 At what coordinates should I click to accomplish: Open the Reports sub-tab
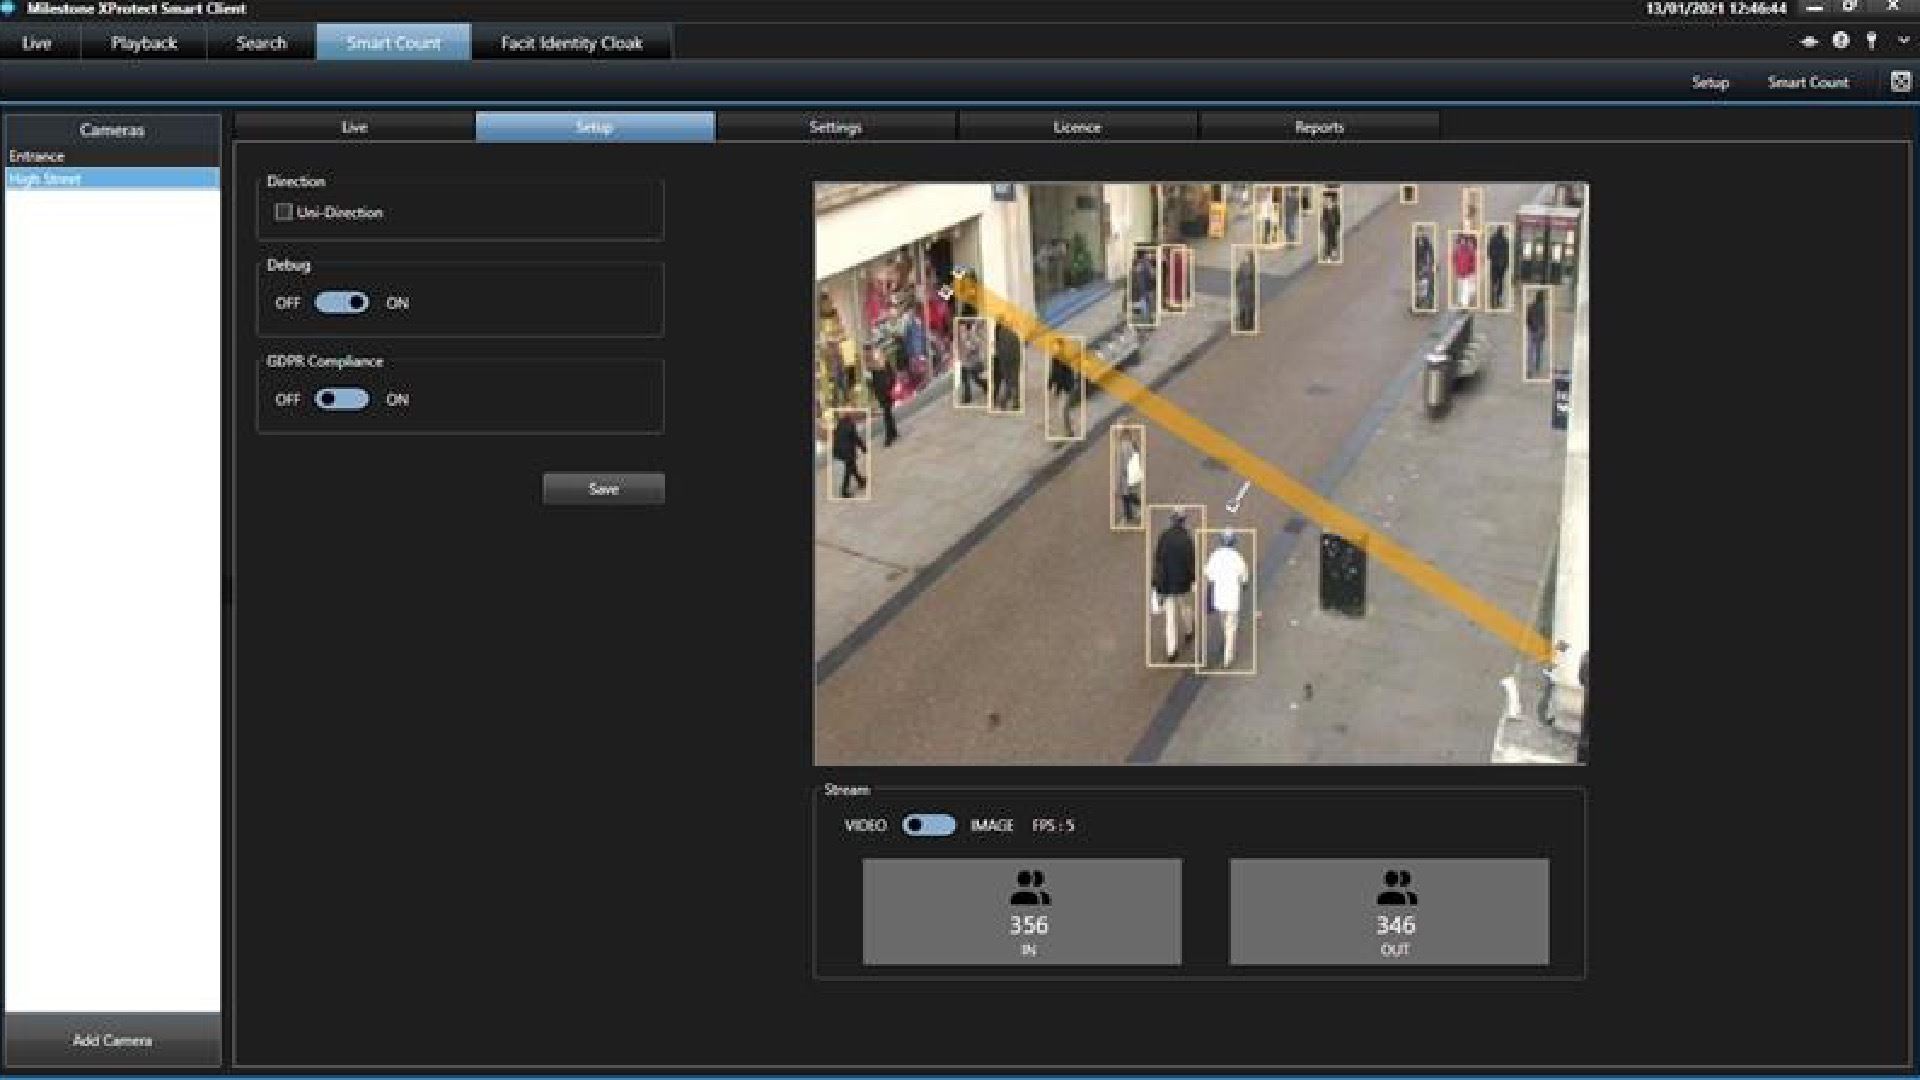coord(1319,127)
